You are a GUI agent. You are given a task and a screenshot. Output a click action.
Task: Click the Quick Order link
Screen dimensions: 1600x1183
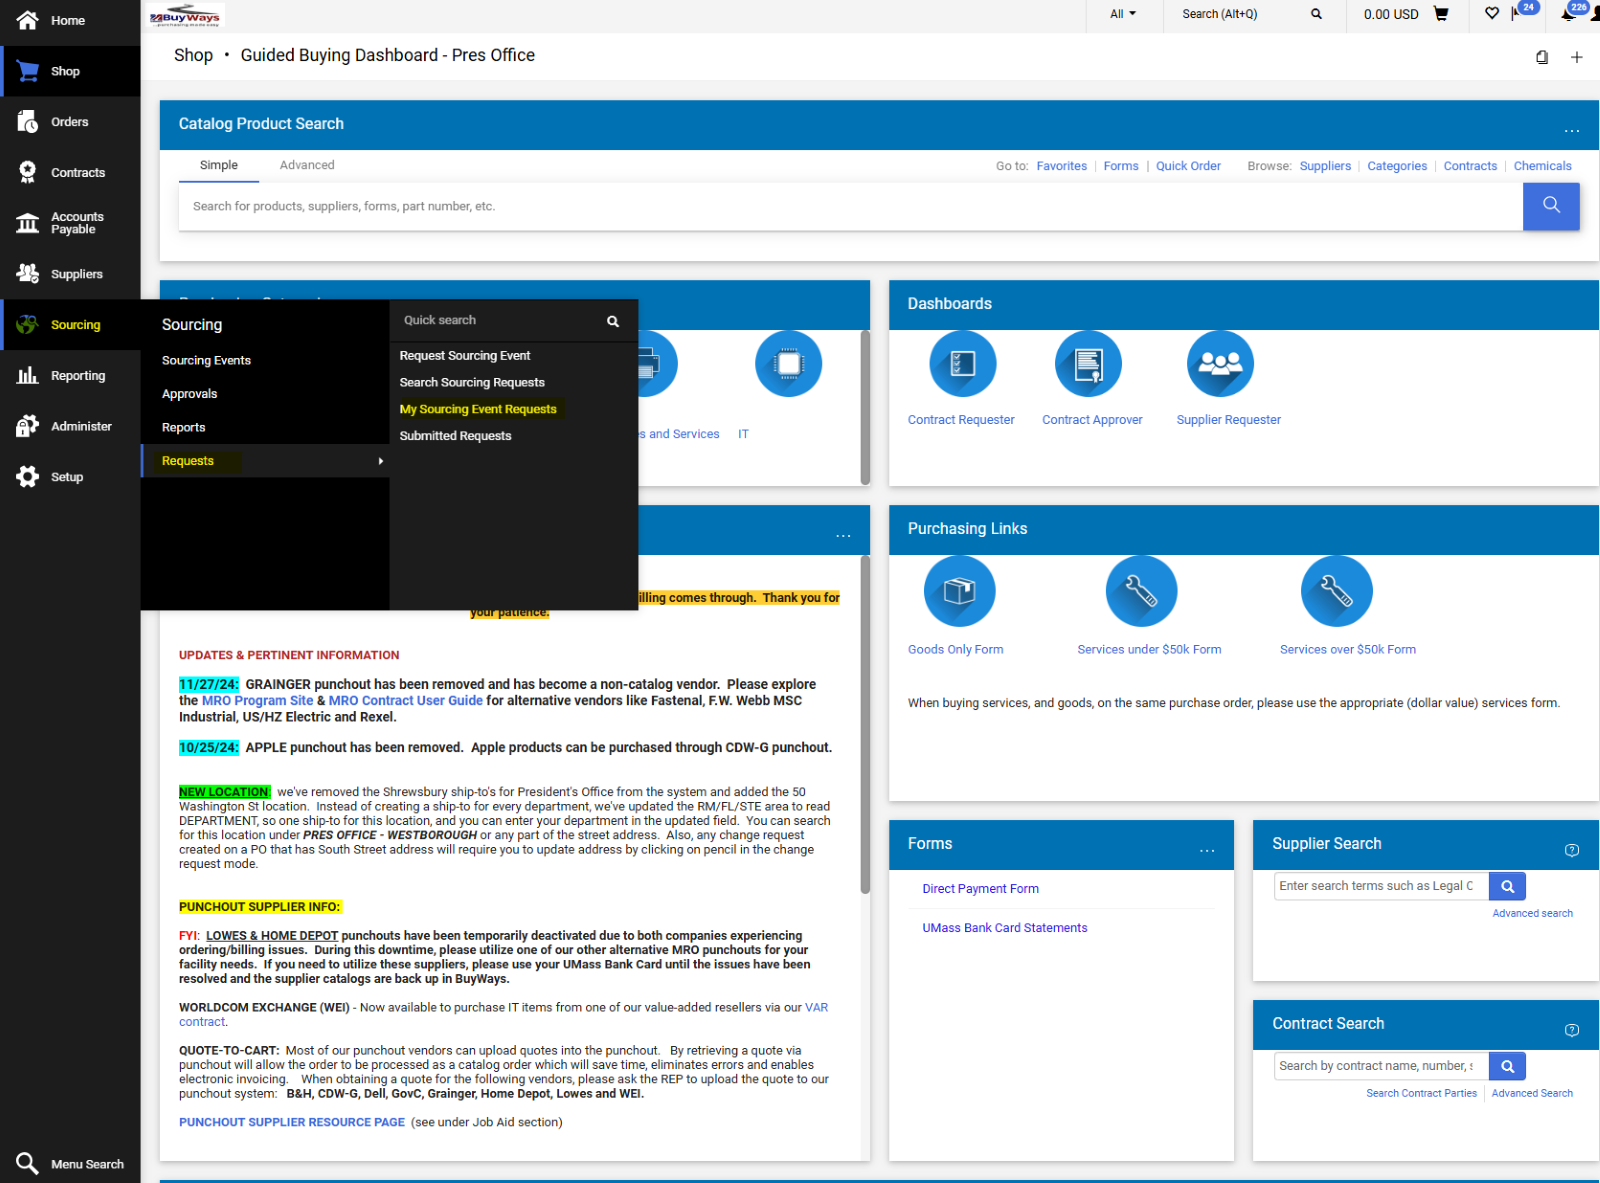point(1188,165)
